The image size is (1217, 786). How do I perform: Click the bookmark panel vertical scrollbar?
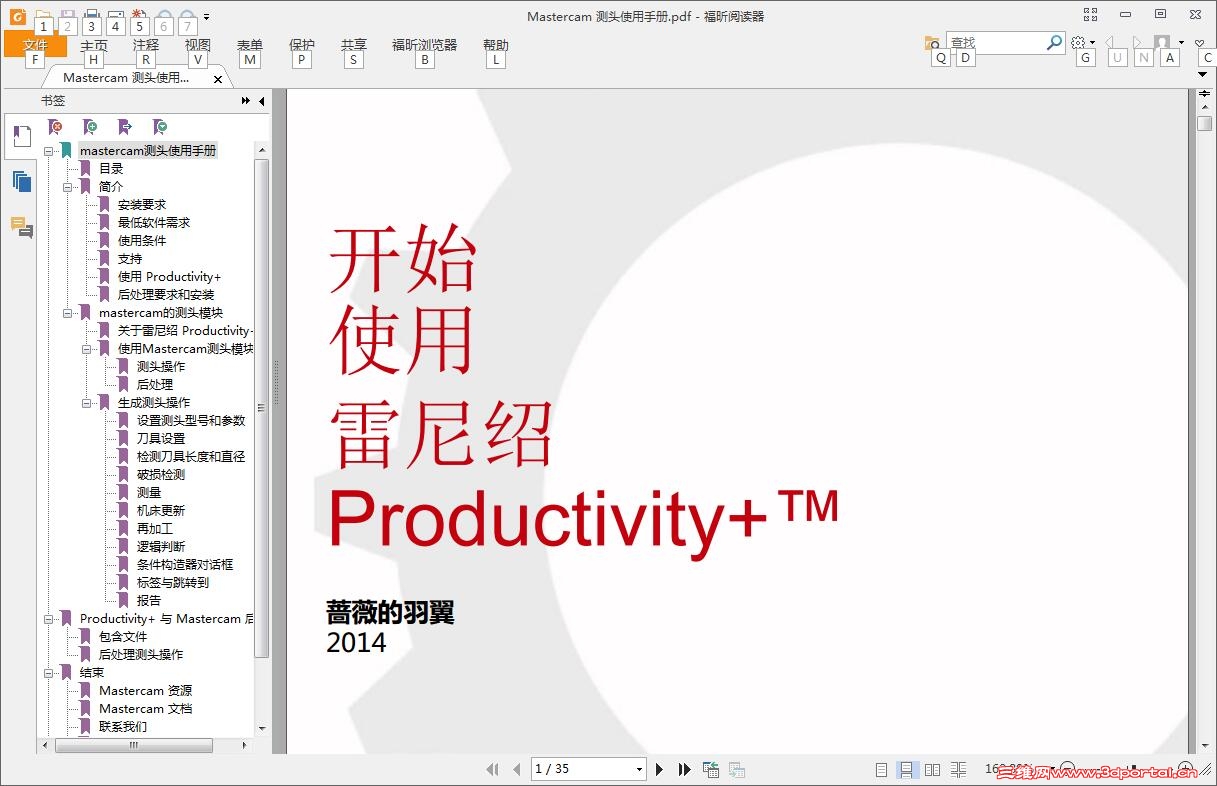[x=262, y=407]
